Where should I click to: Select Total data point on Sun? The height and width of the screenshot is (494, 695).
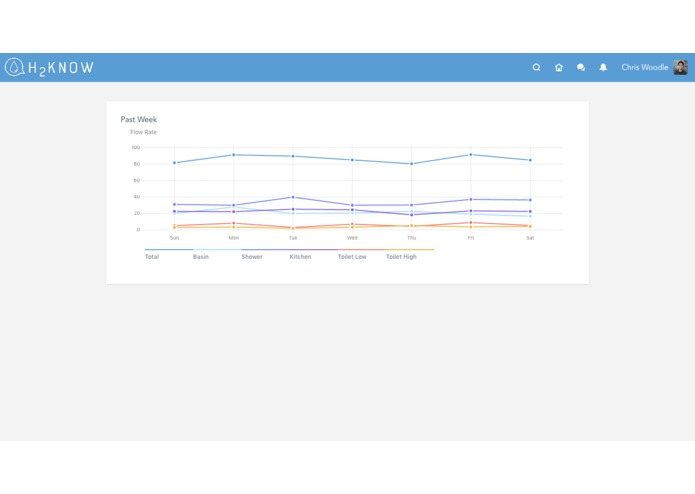[x=174, y=163]
